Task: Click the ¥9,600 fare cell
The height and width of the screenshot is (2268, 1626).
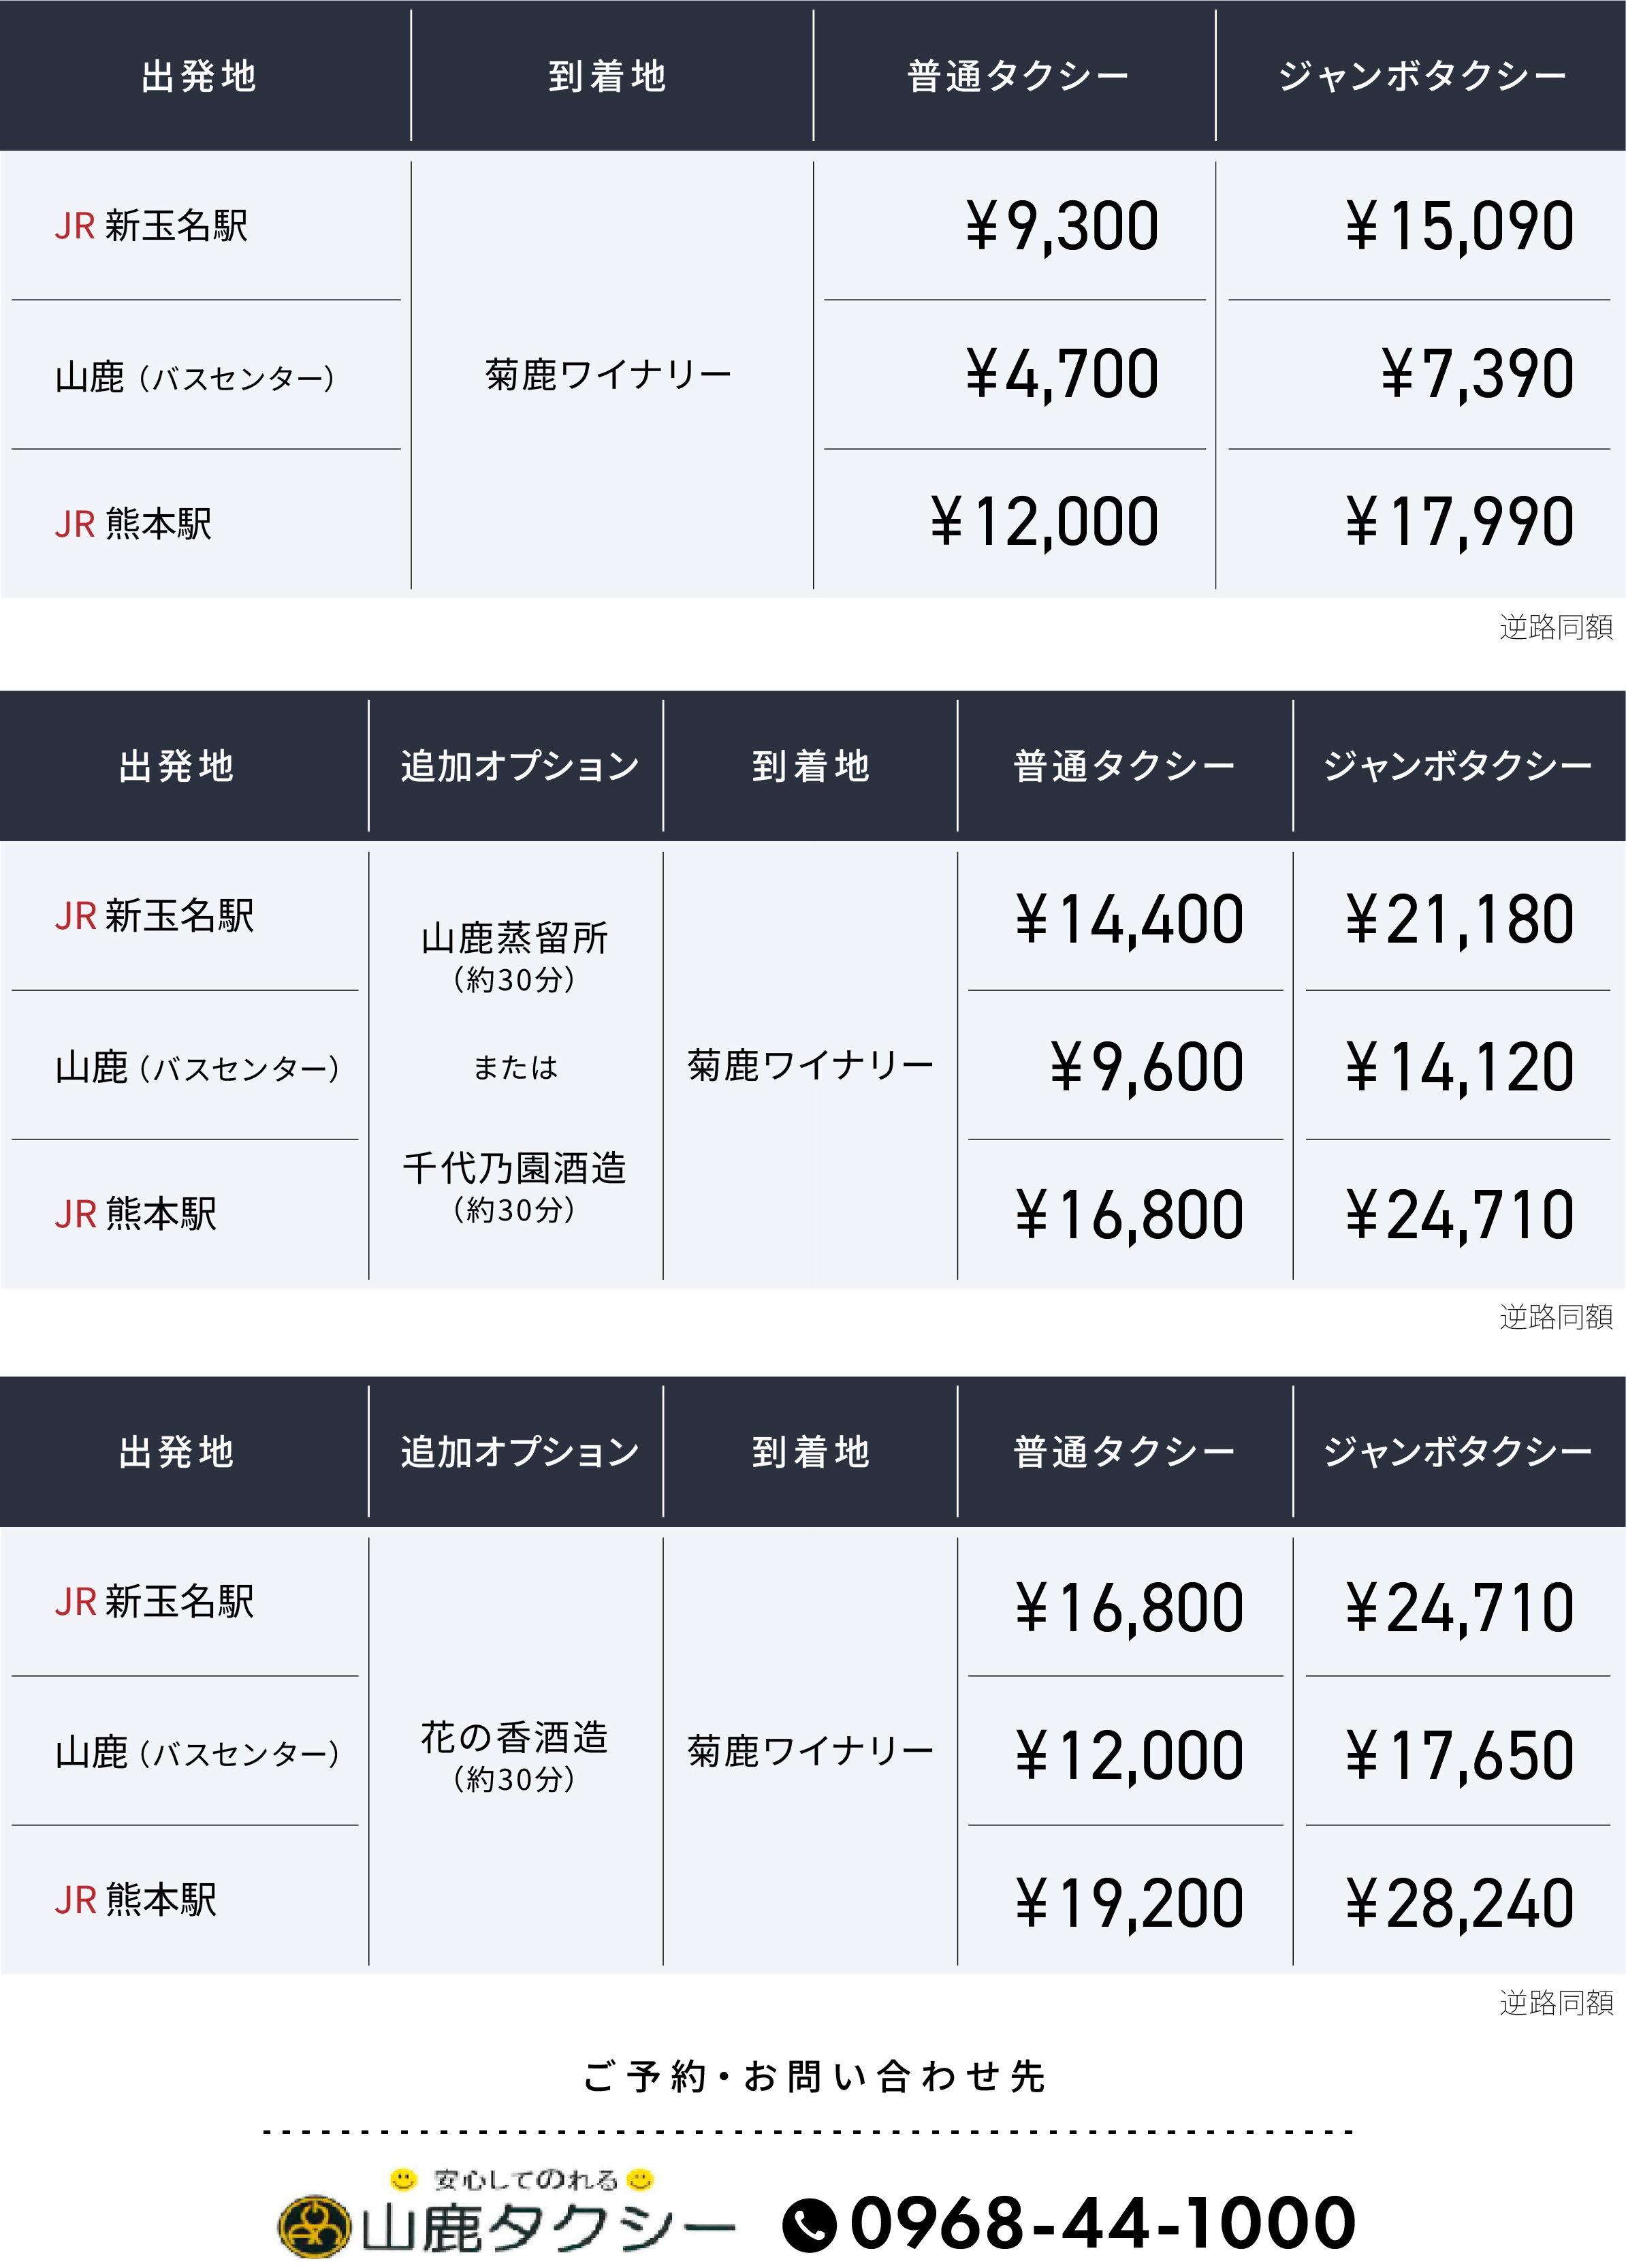Action: [x=1146, y=1067]
